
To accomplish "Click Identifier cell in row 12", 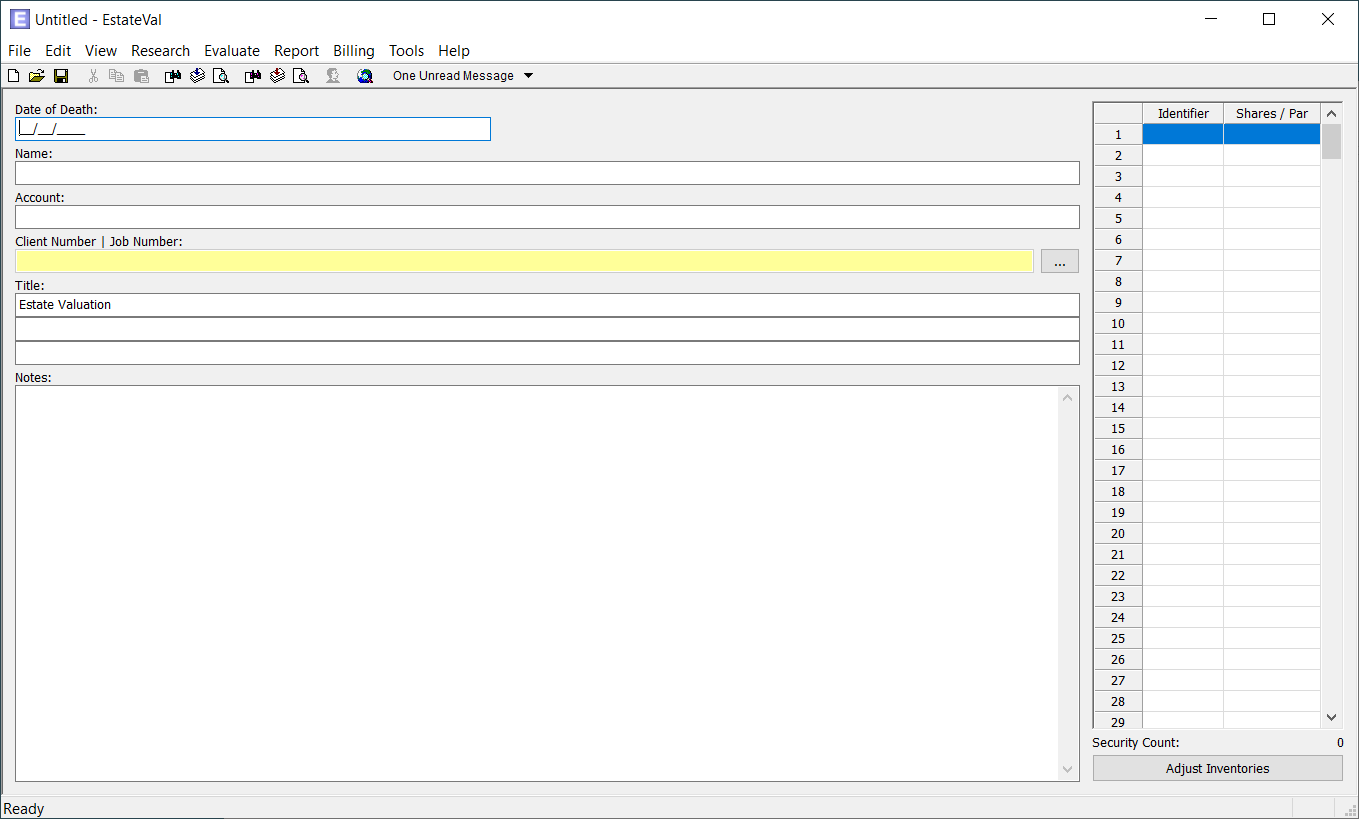I will point(1183,365).
